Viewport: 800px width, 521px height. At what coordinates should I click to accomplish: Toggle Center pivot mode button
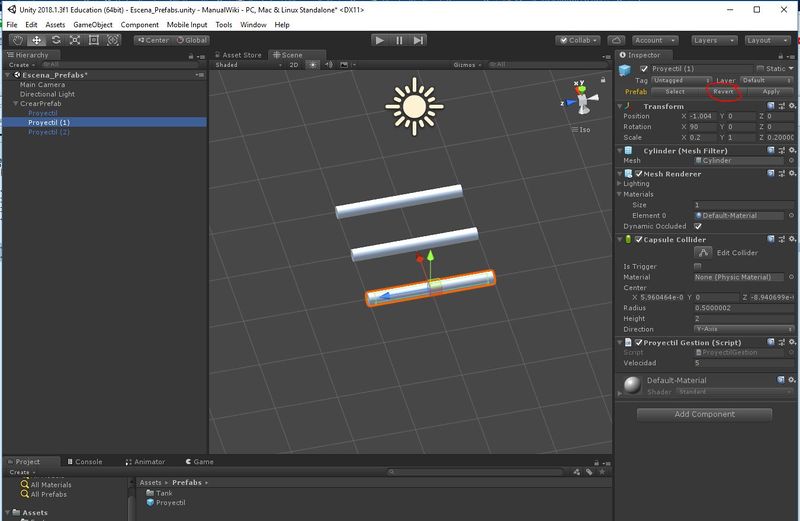153,40
